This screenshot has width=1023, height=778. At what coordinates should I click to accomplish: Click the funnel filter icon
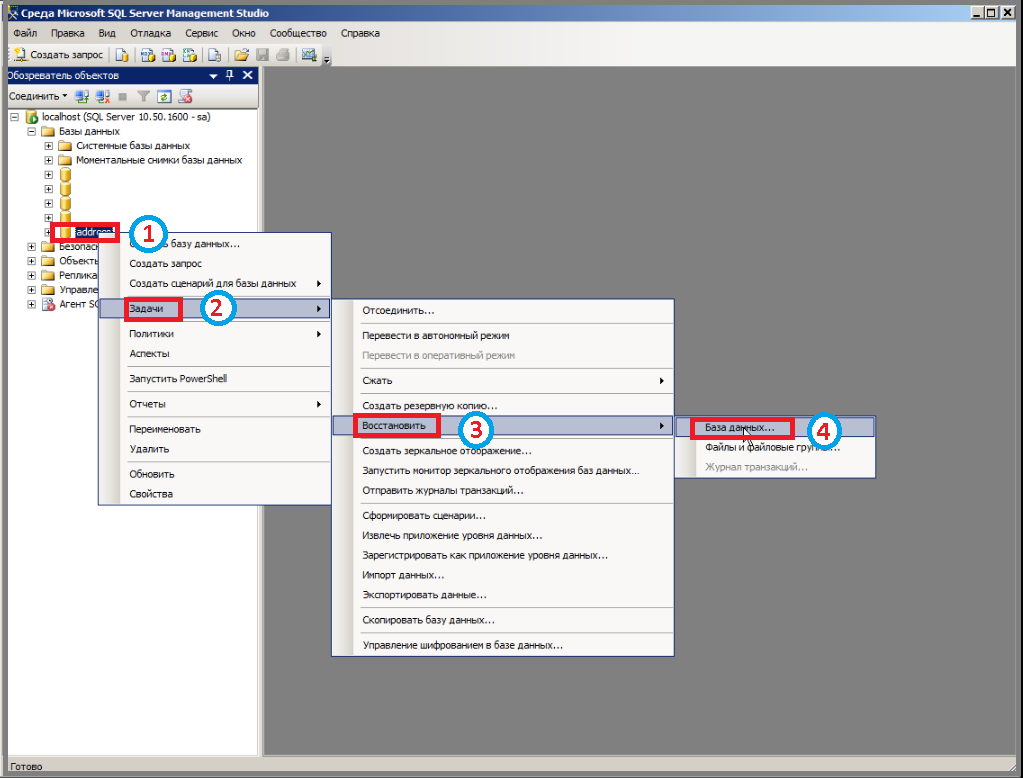[144, 97]
